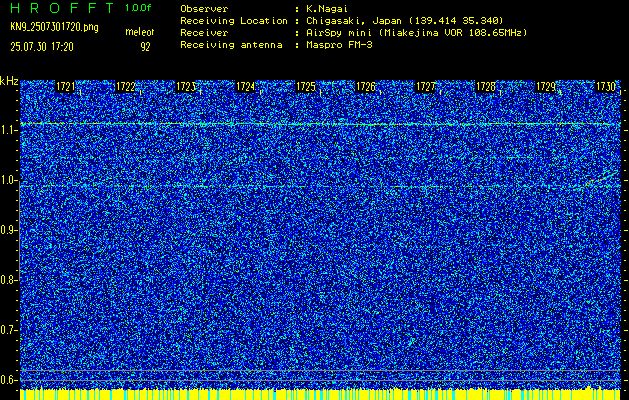Click the Maspro FM-3 antenna value

click(x=339, y=45)
